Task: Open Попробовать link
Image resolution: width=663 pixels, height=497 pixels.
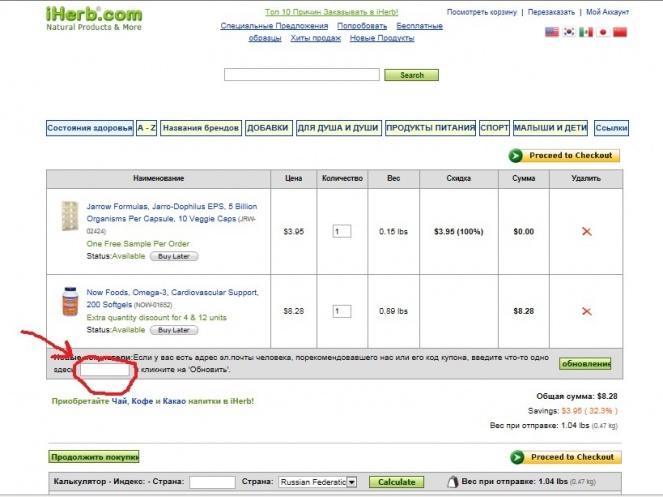Action: tap(362, 26)
